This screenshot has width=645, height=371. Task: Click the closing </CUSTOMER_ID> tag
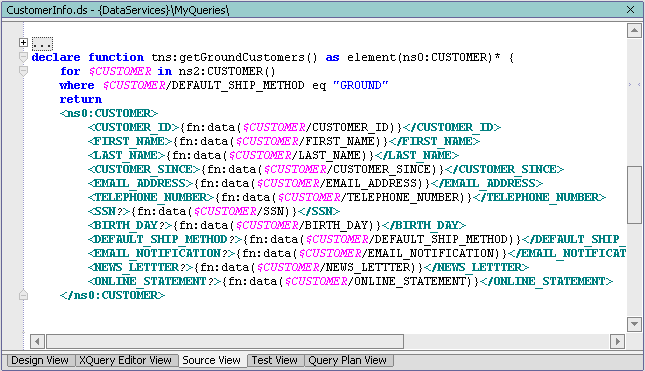click(x=452, y=127)
